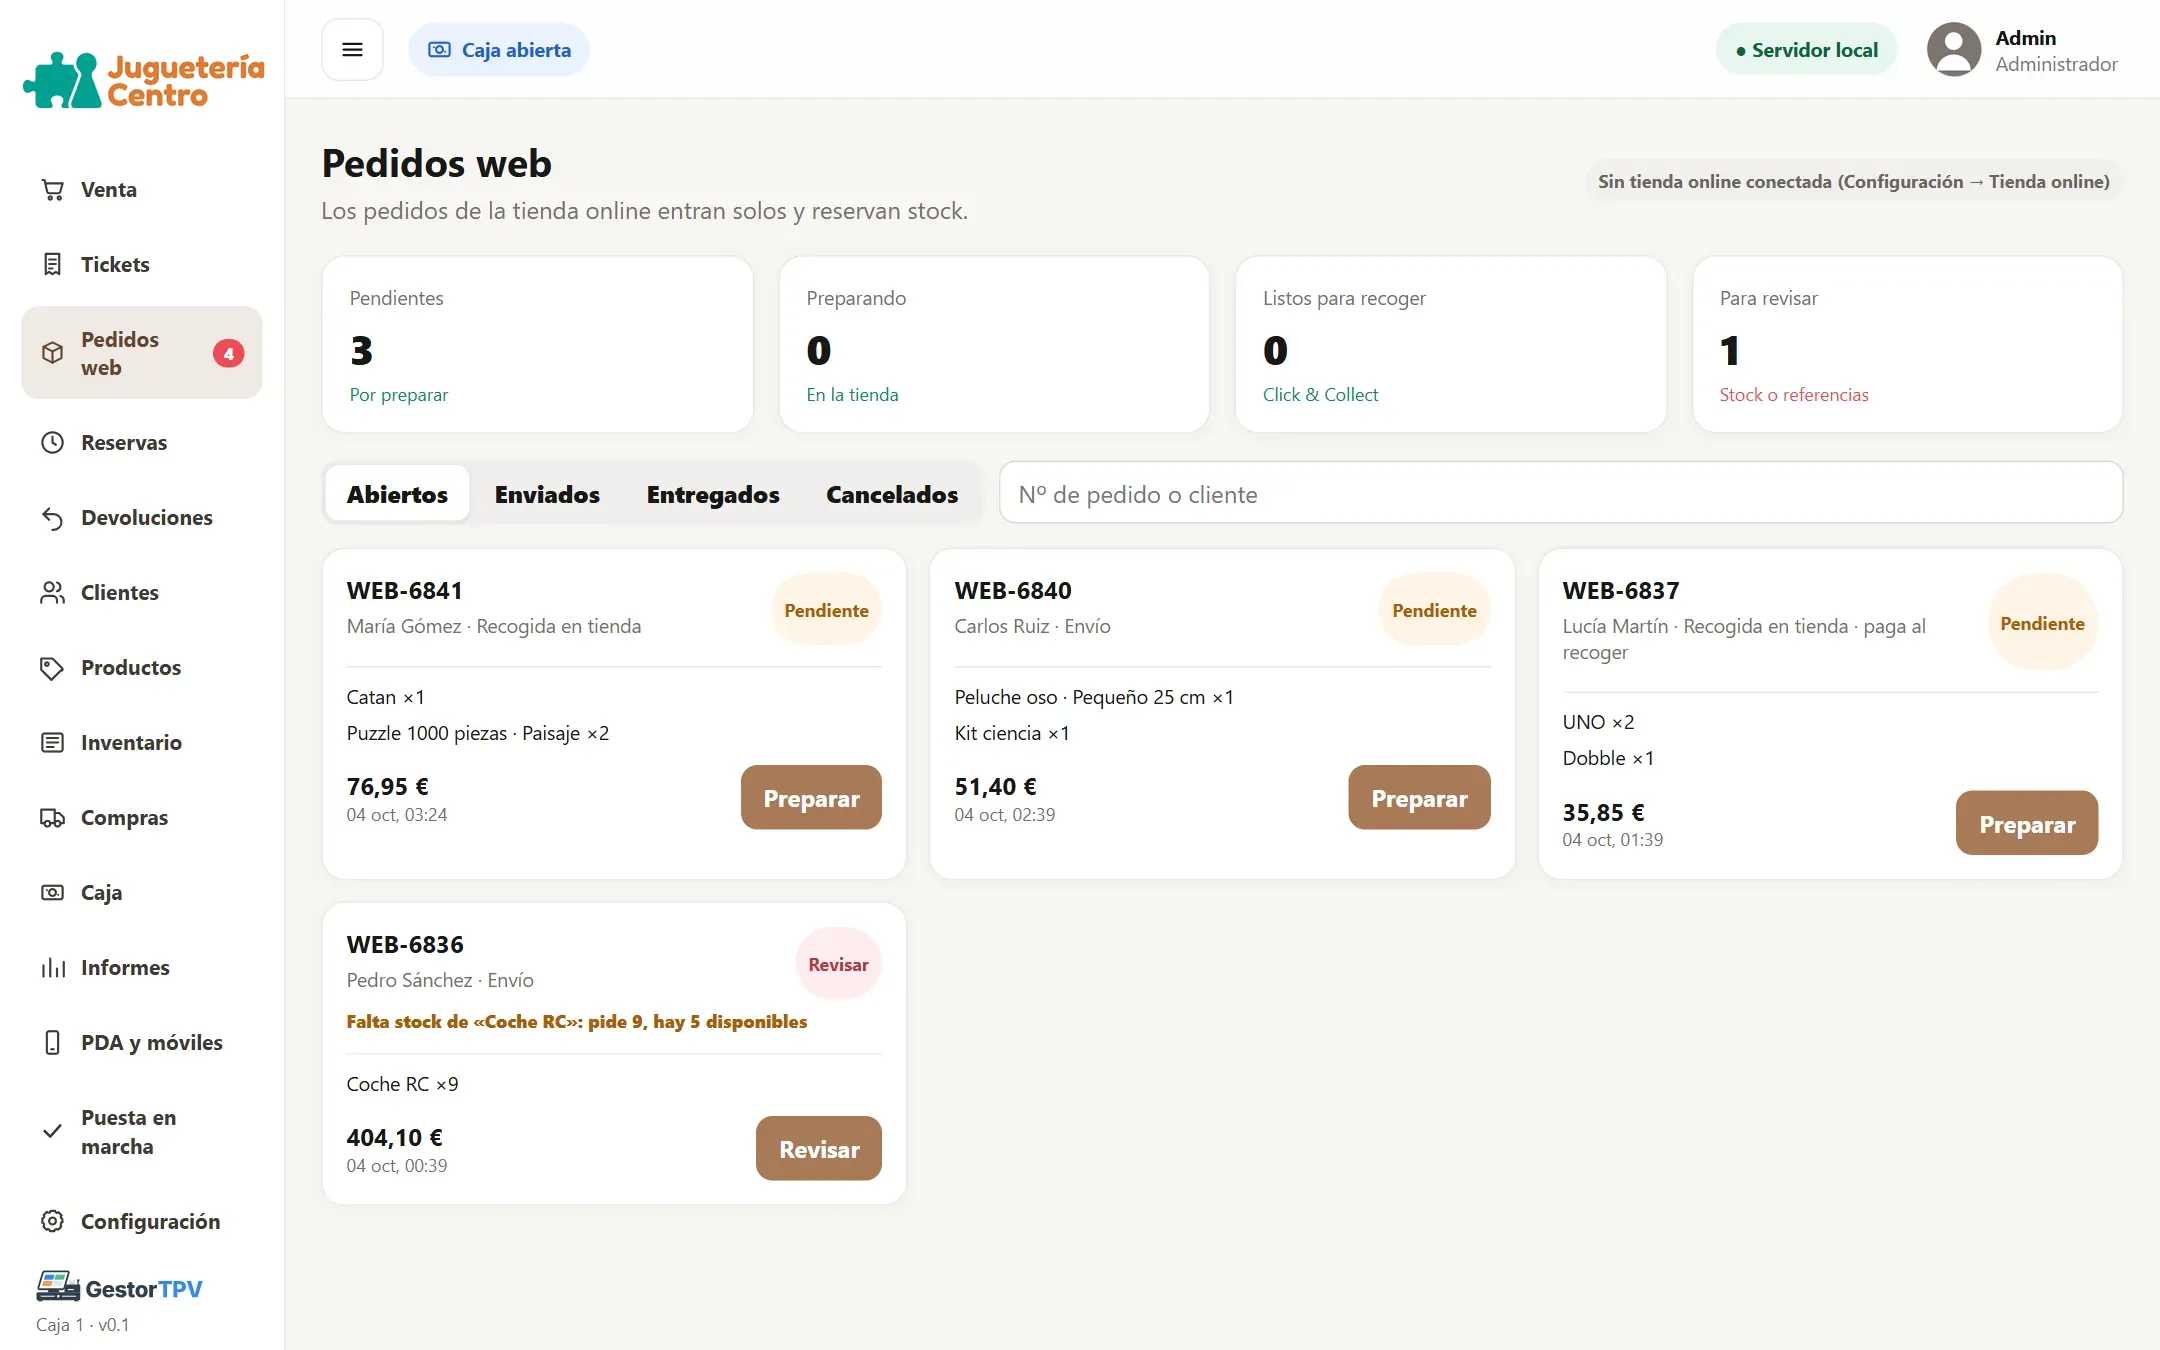Click order number WEB-6841 title

pos(405,591)
